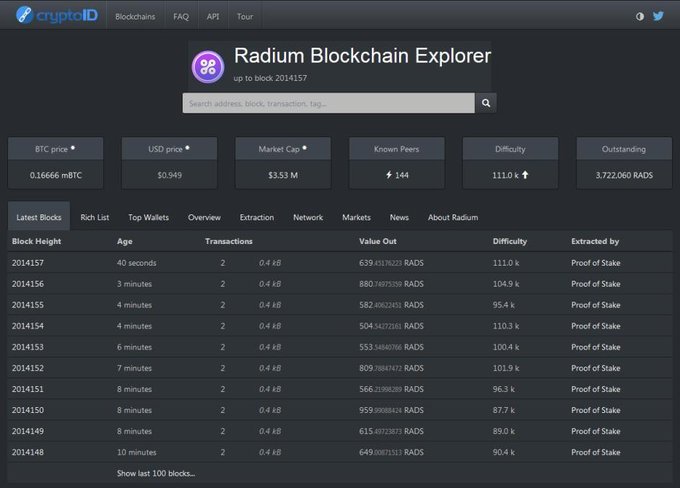Click the 3,722,060 RADS outstanding value
The width and height of the screenshot is (680, 488).
(624, 175)
